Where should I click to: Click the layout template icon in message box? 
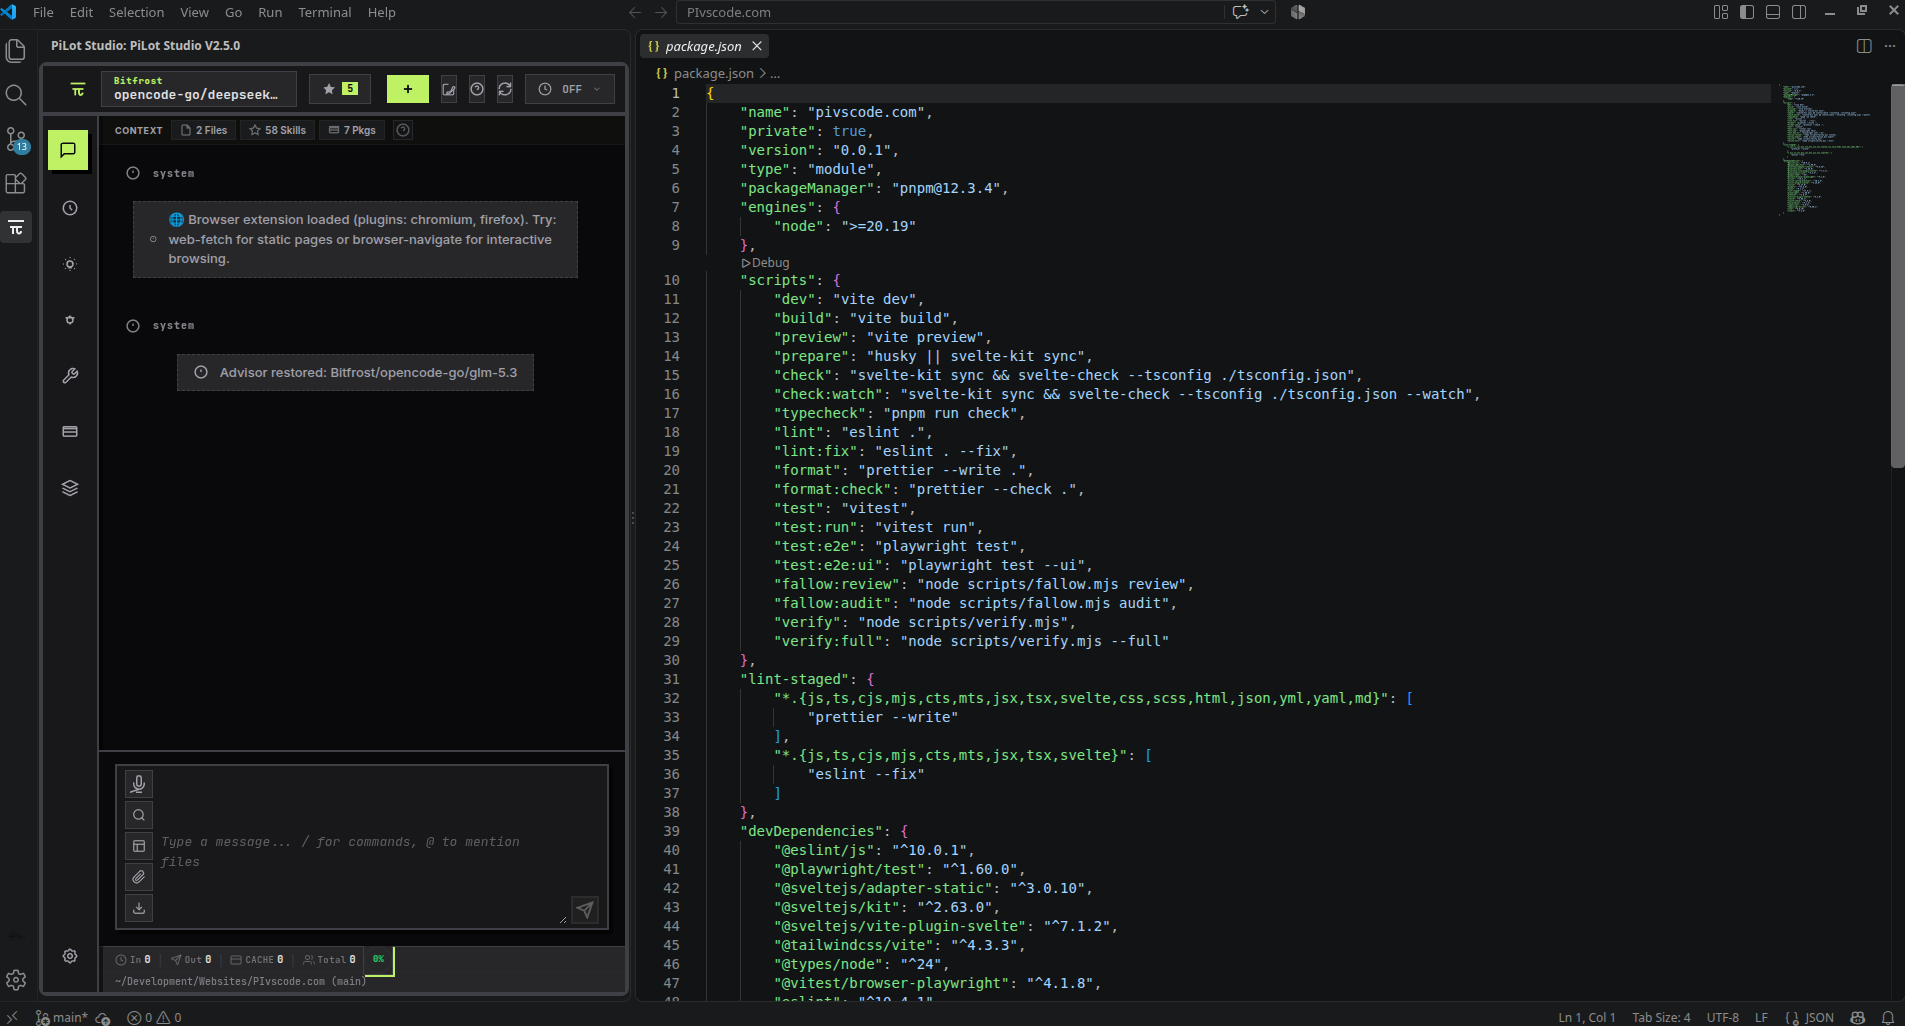tap(139, 846)
